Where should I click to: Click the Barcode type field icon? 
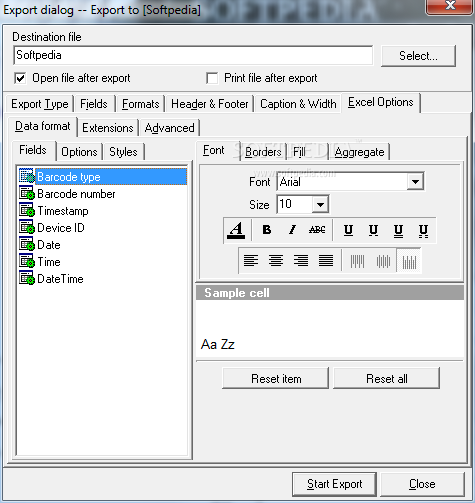tap(27, 176)
